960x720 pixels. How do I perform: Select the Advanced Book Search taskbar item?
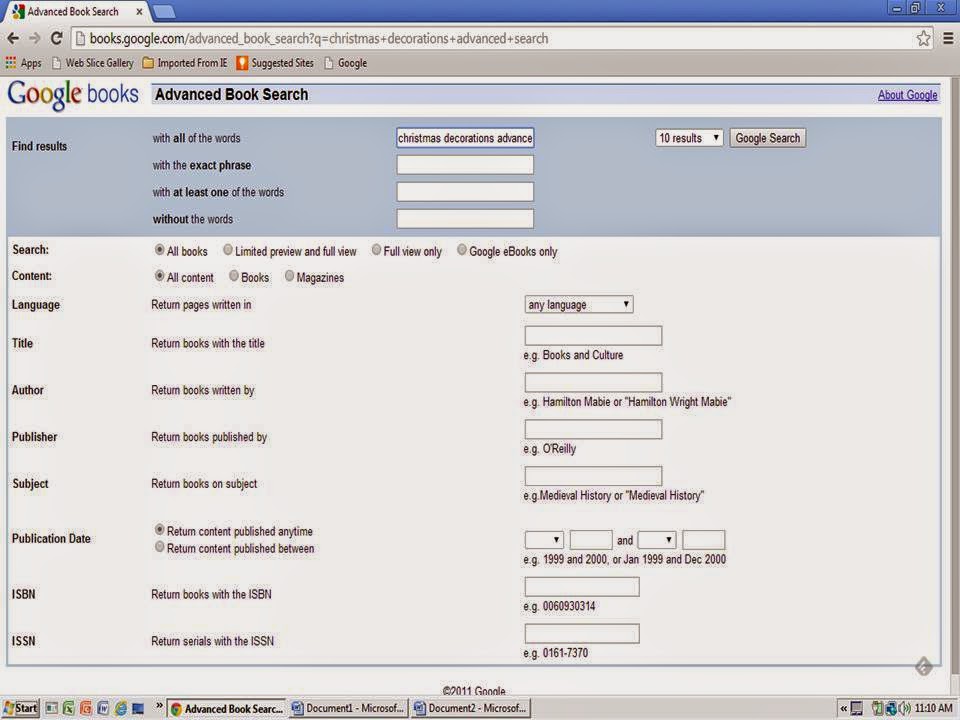[x=227, y=708]
